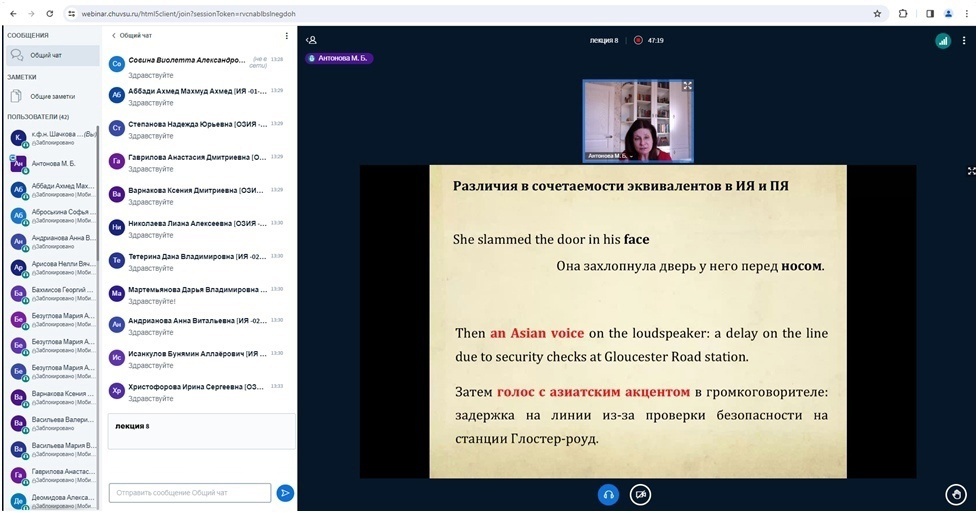This screenshot has height=513, width=978.
Task: Click the Антонова М. Б. presenter badge
Action: (339, 58)
